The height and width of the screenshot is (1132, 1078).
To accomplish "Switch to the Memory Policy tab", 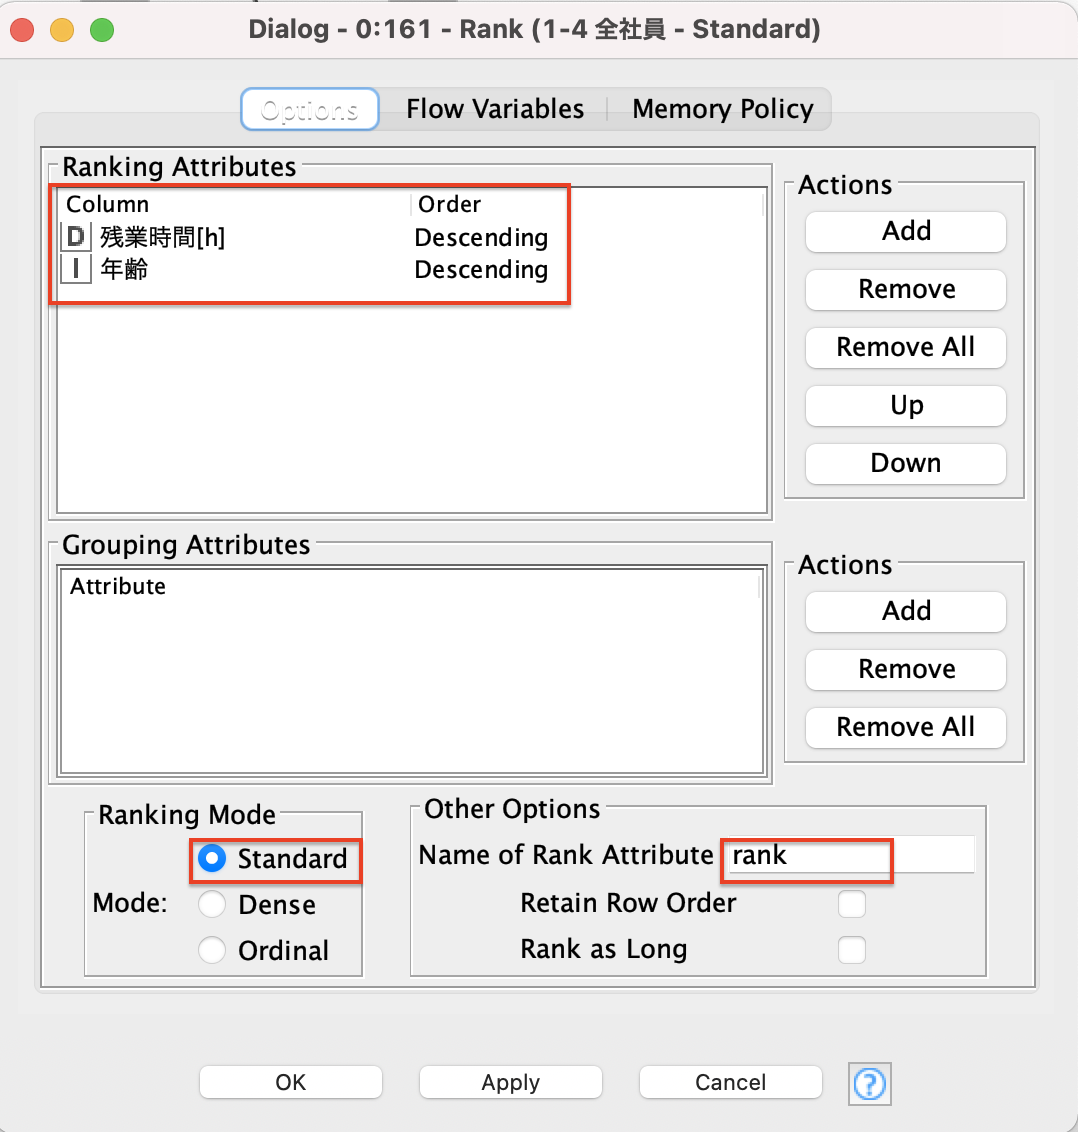I will click(x=723, y=109).
